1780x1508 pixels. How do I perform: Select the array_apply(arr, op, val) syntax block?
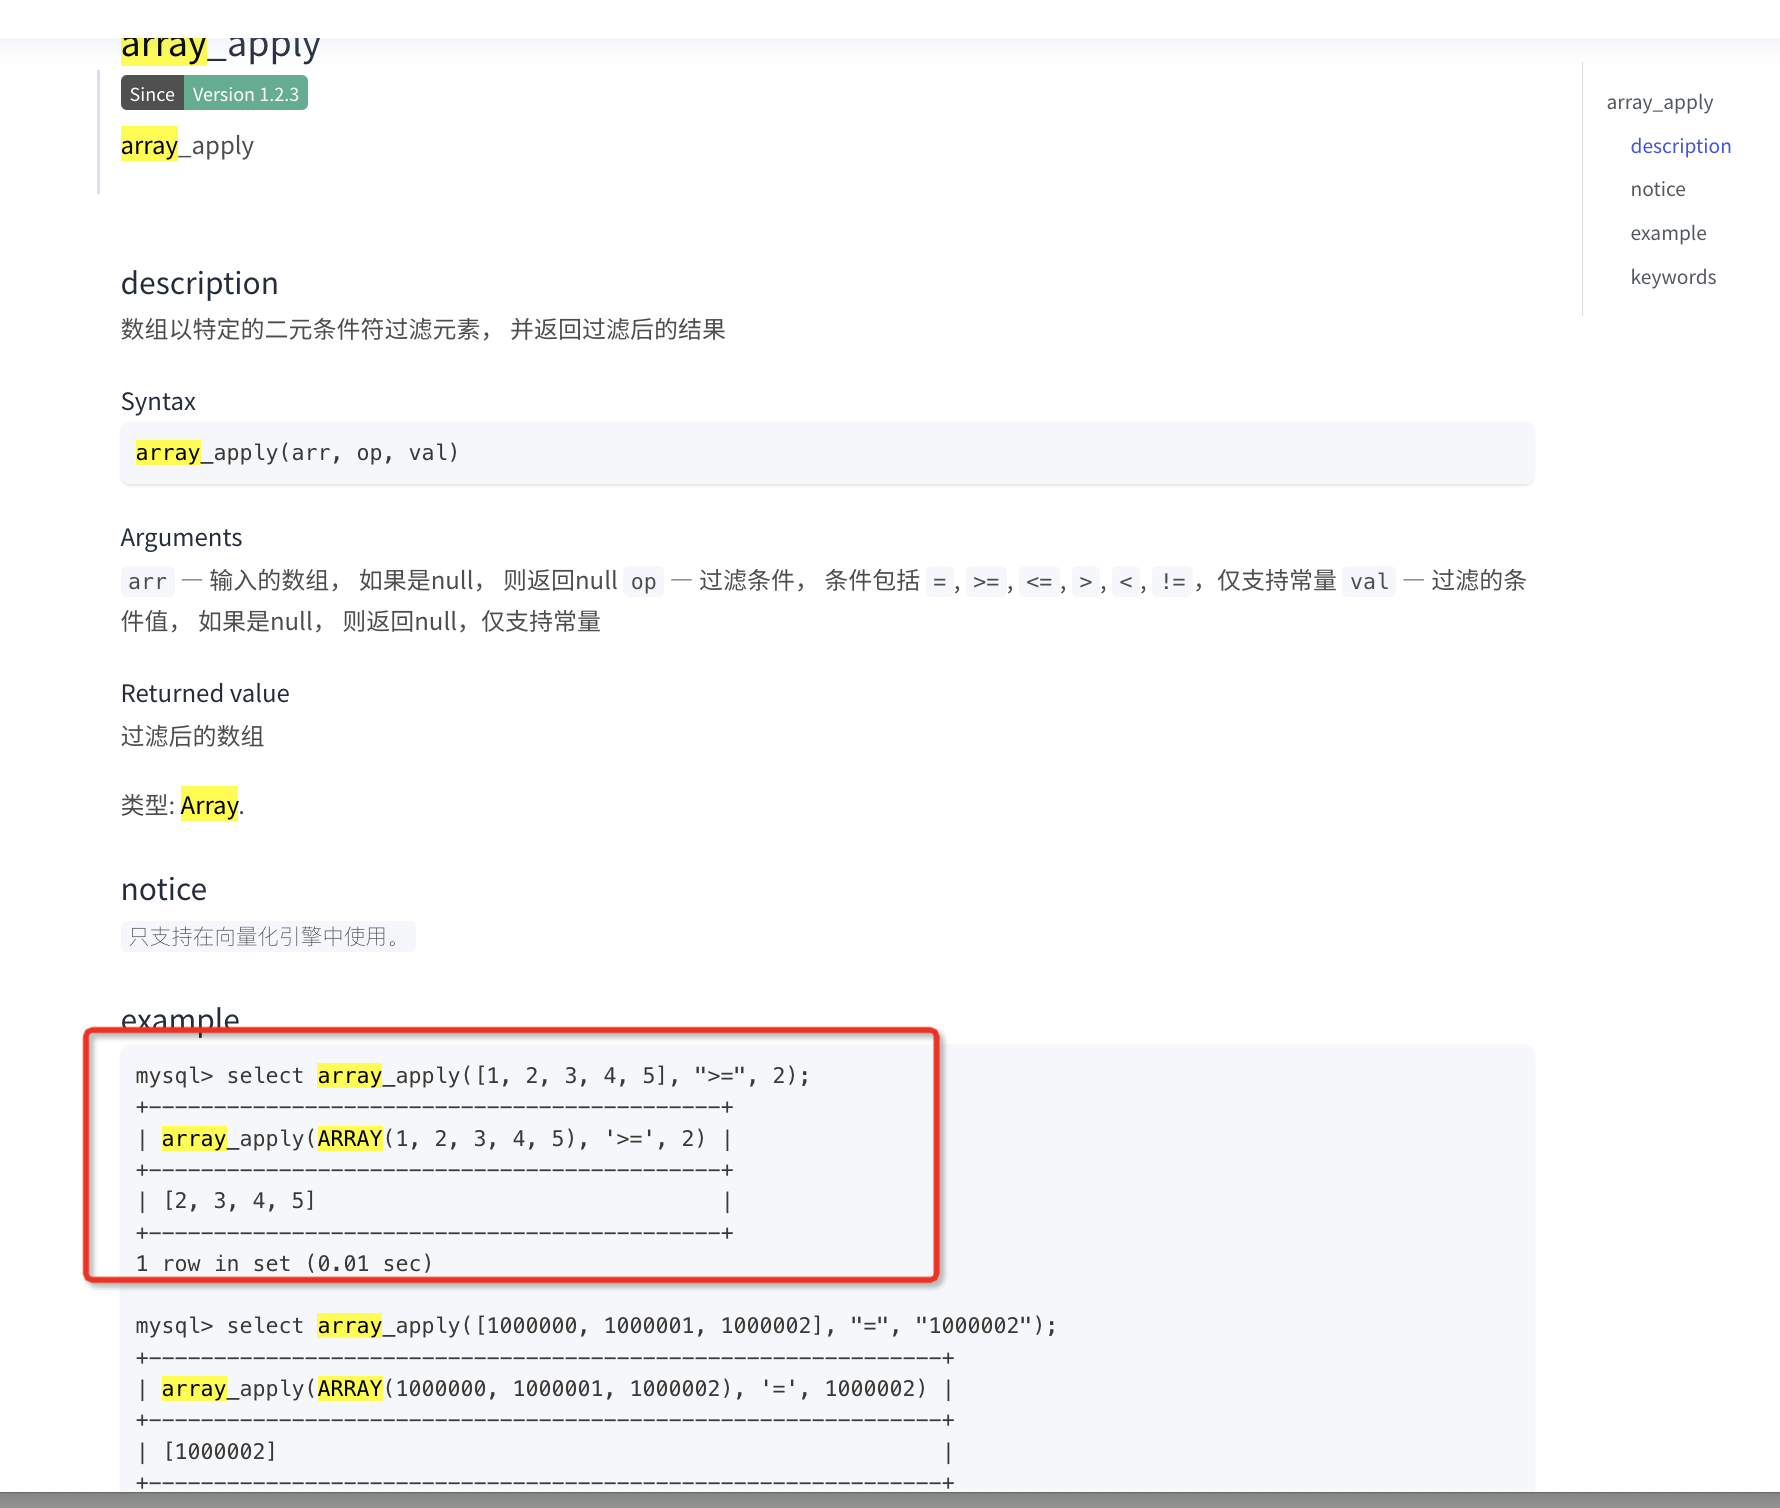[x=296, y=452]
